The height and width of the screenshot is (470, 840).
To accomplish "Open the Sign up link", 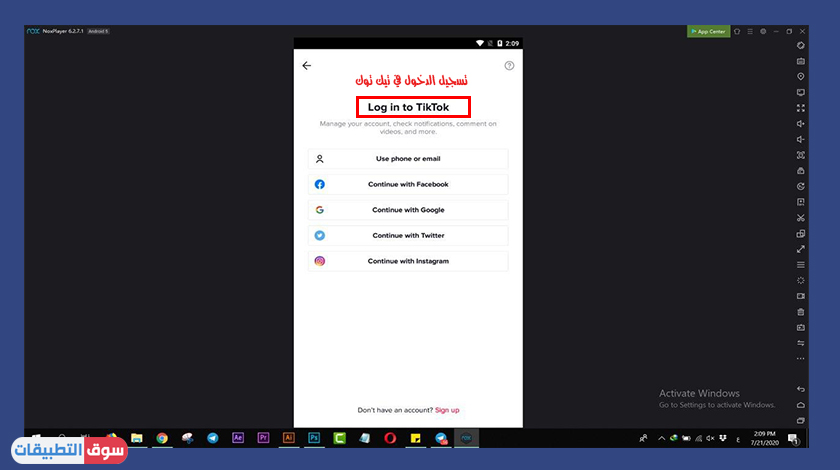I will coord(447,410).
